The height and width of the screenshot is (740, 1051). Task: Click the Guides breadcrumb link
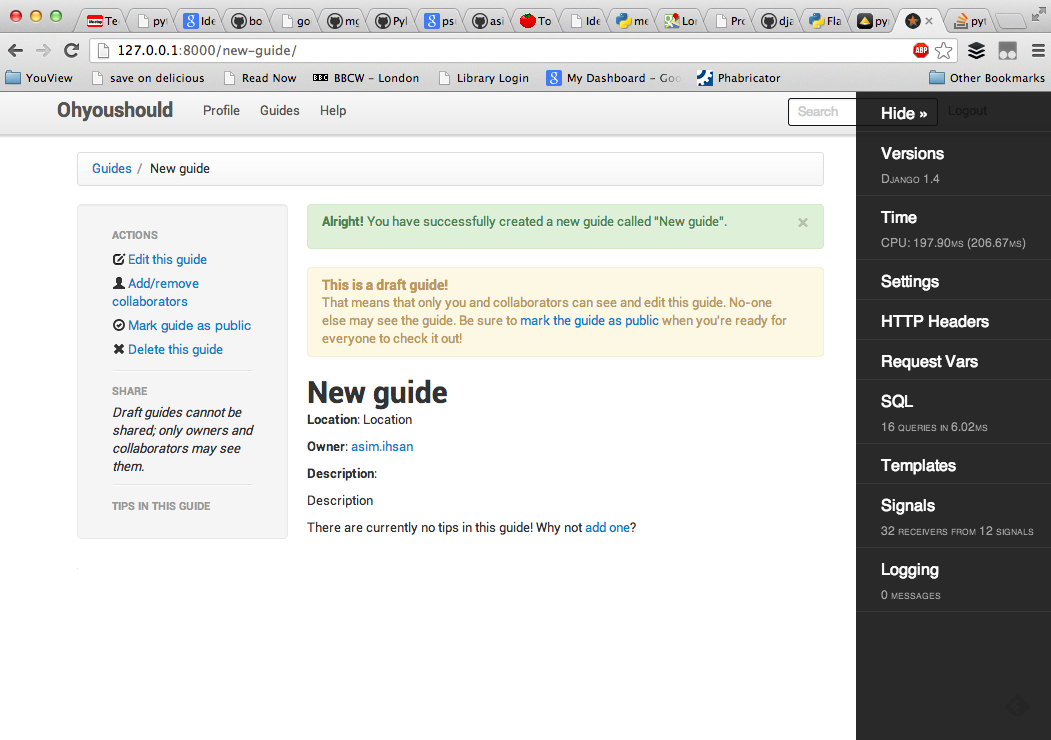tap(111, 168)
